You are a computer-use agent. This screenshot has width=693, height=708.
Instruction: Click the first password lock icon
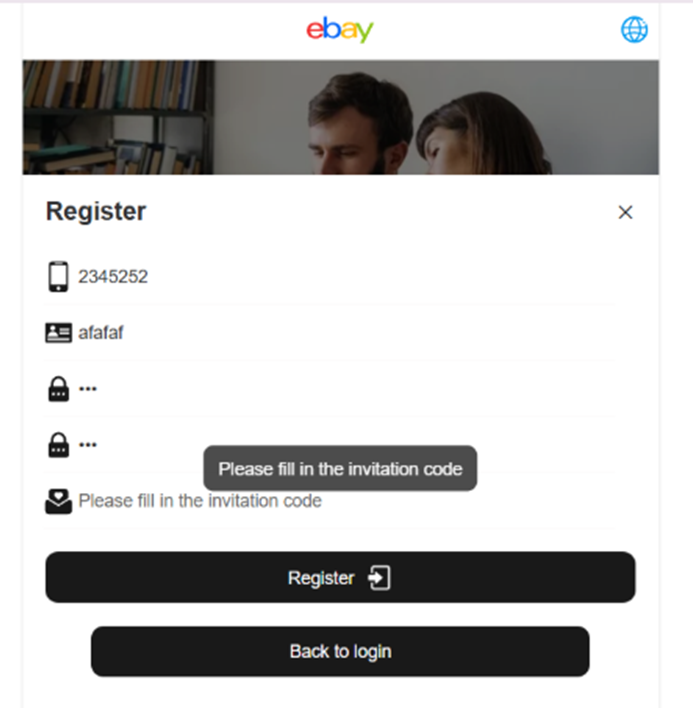click(x=59, y=389)
